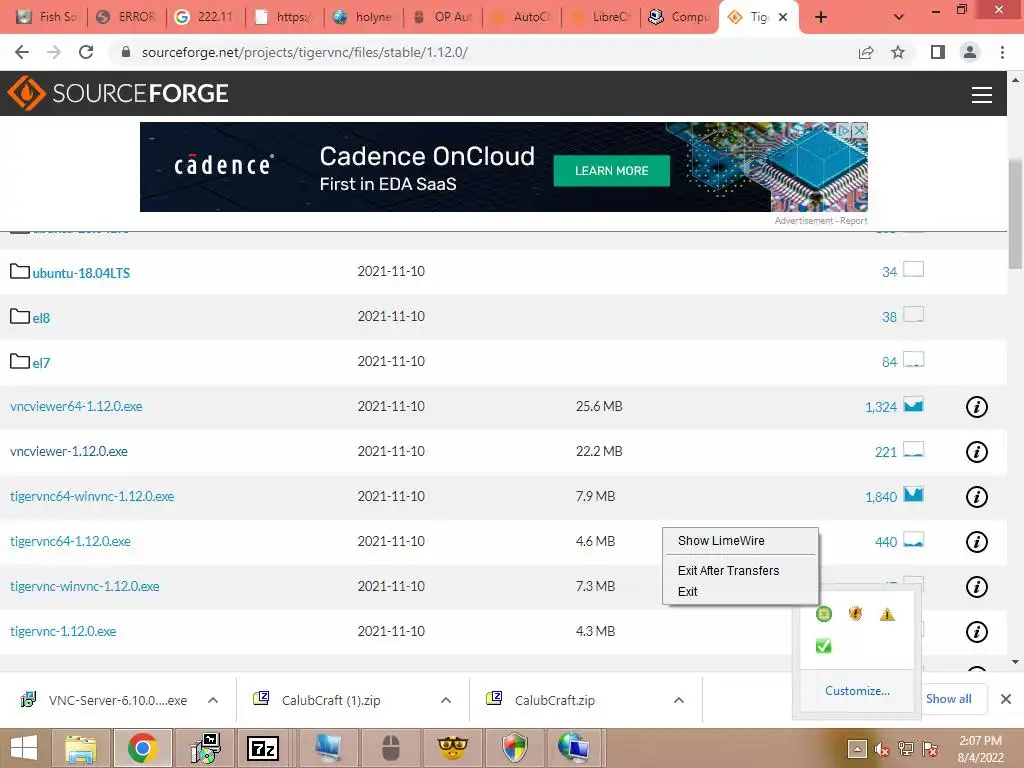This screenshot has width=1024, height=768.
Task: Click the 25.6 MB size value
Action: [599, 406]
